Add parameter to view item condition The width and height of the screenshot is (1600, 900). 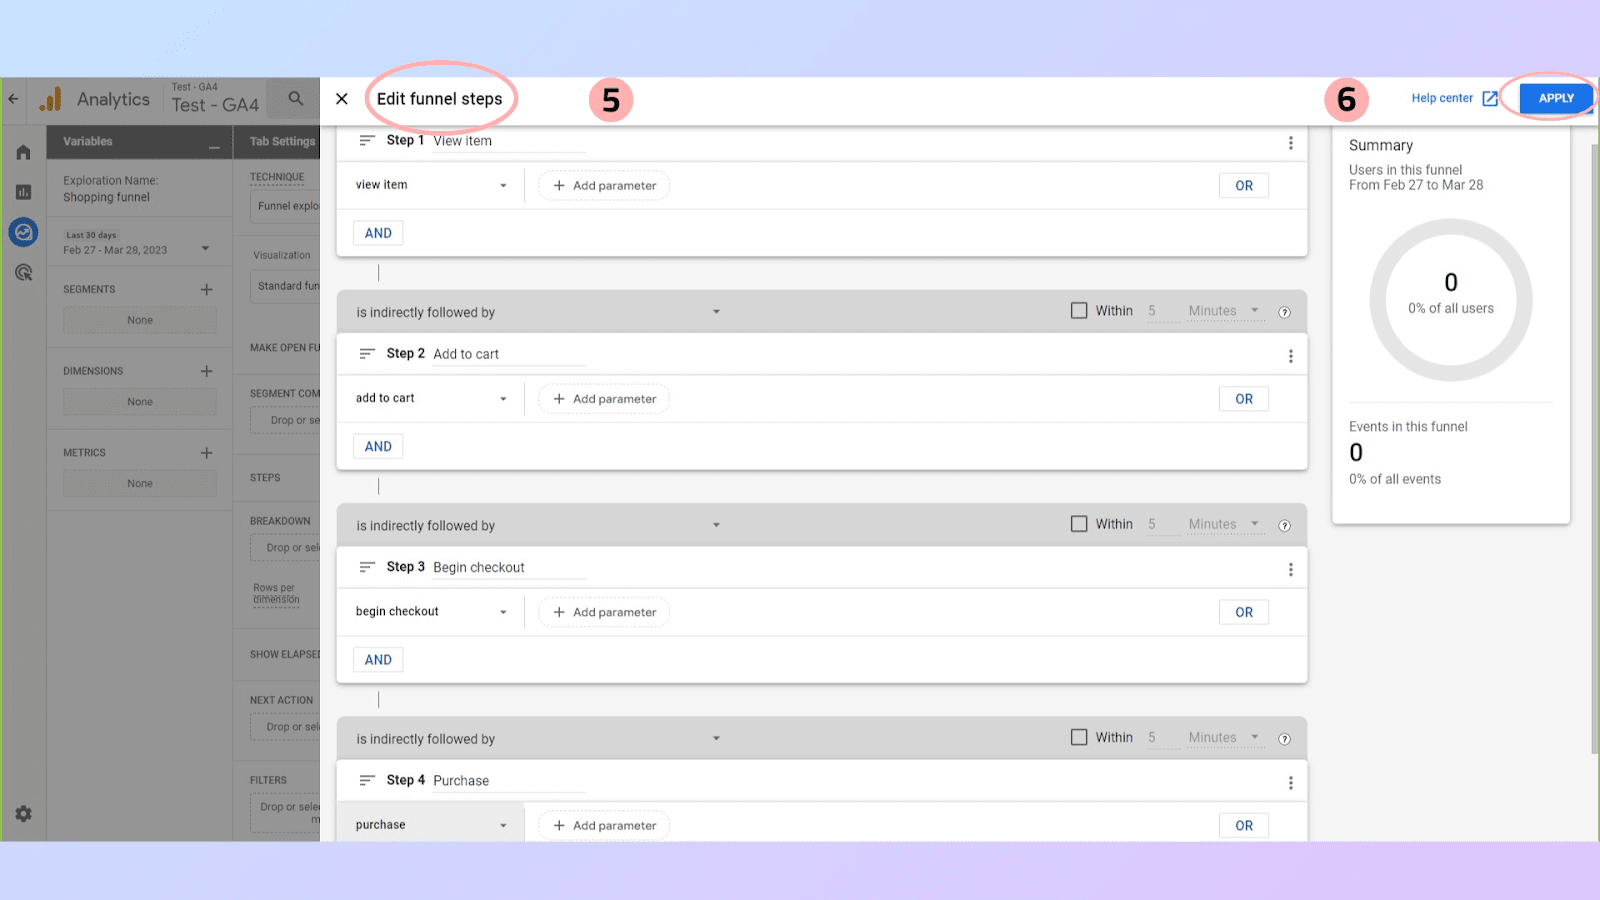click(604, 186)
